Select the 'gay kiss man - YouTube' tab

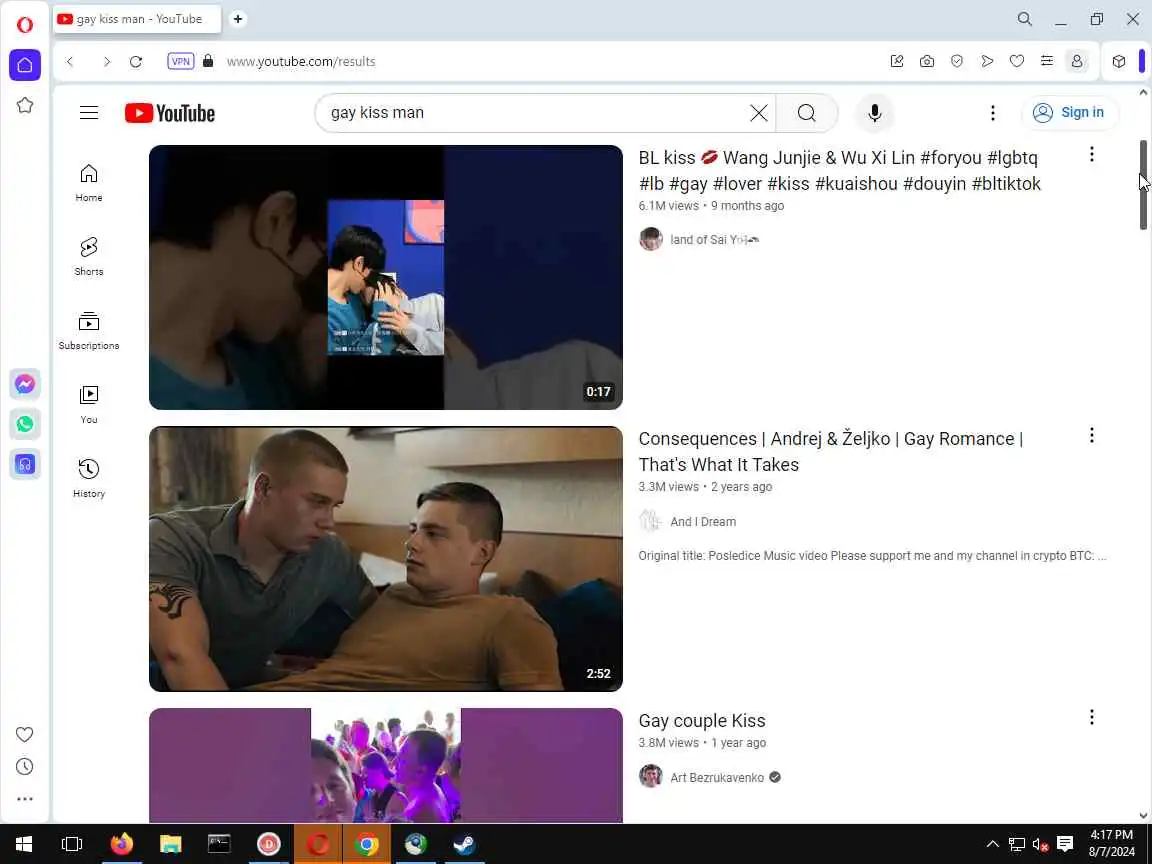click(x=137, y=19)
